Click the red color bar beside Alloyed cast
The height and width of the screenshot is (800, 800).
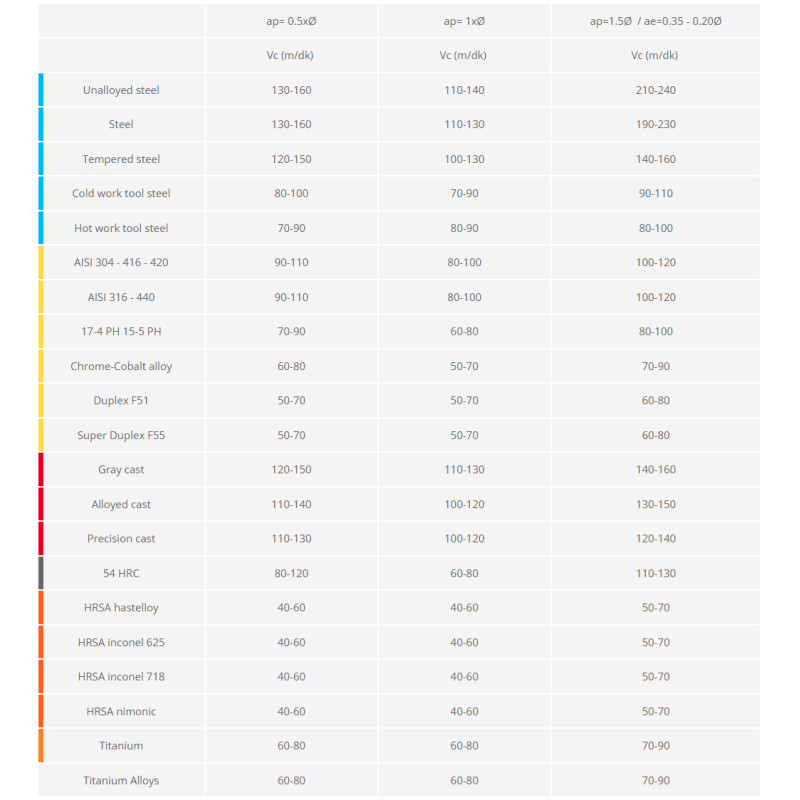click(x=41, y=504)
